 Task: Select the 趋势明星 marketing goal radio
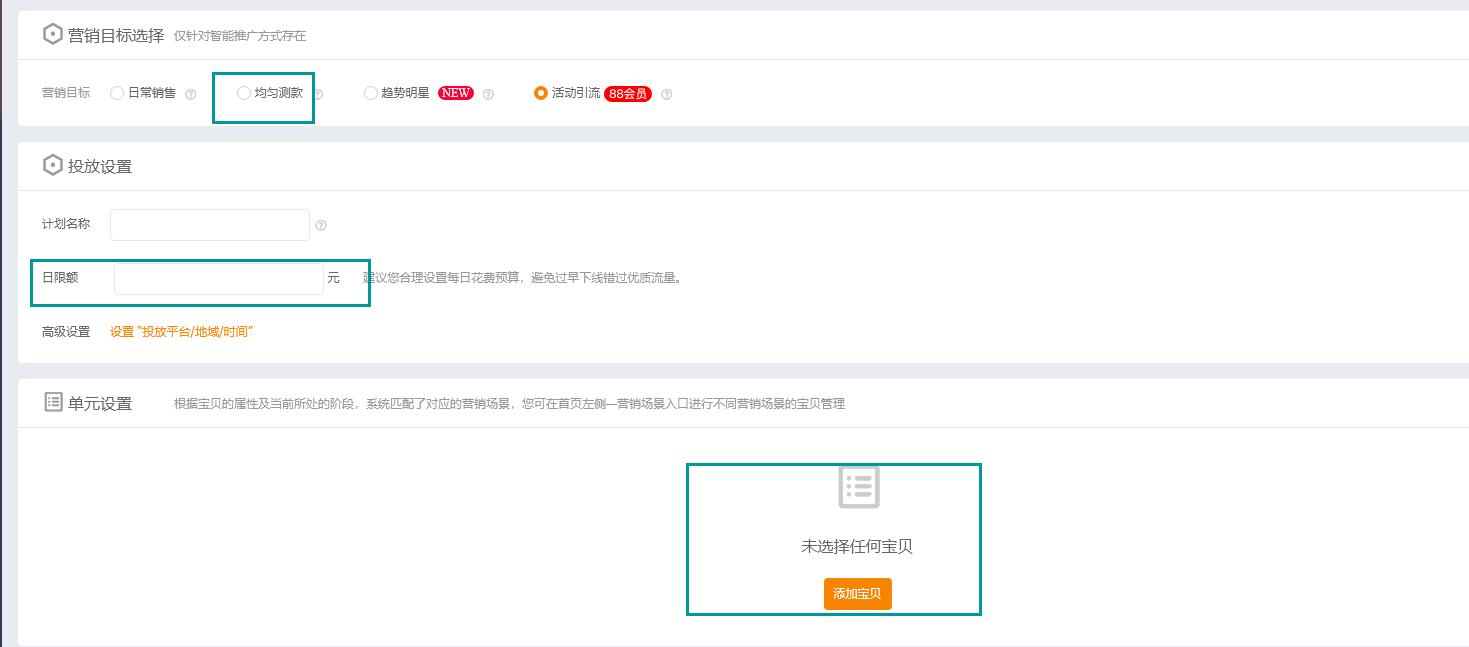[x=370, y=92]
